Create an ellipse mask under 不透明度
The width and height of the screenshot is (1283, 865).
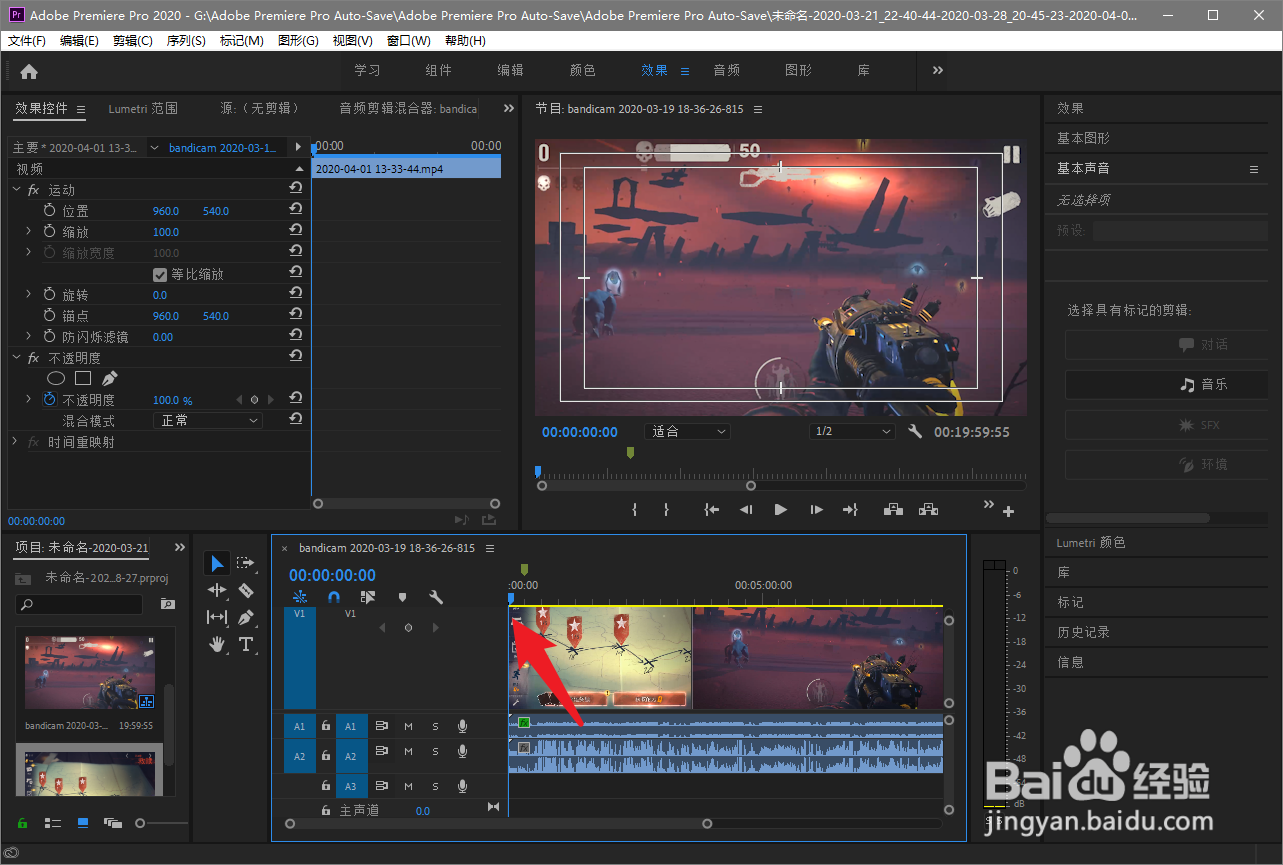pos(57,378)
